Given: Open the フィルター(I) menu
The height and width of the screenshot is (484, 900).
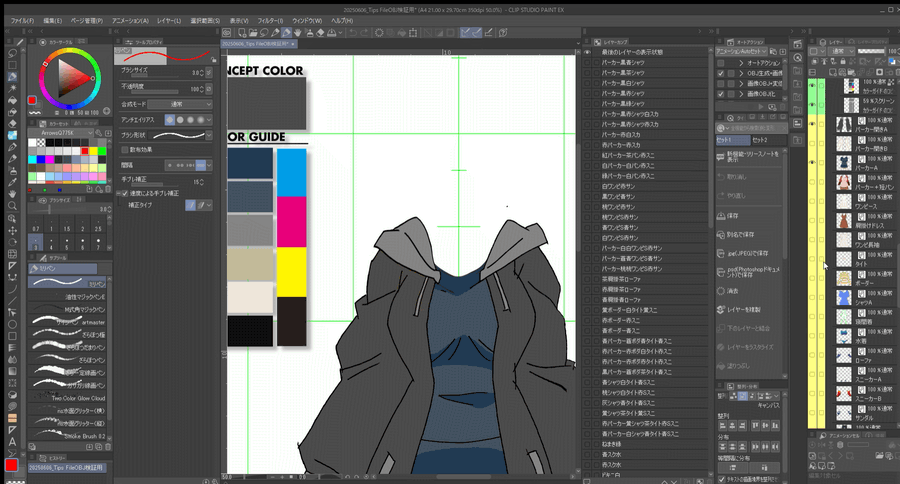Looking at the screenshot, I should pos(269,20).
